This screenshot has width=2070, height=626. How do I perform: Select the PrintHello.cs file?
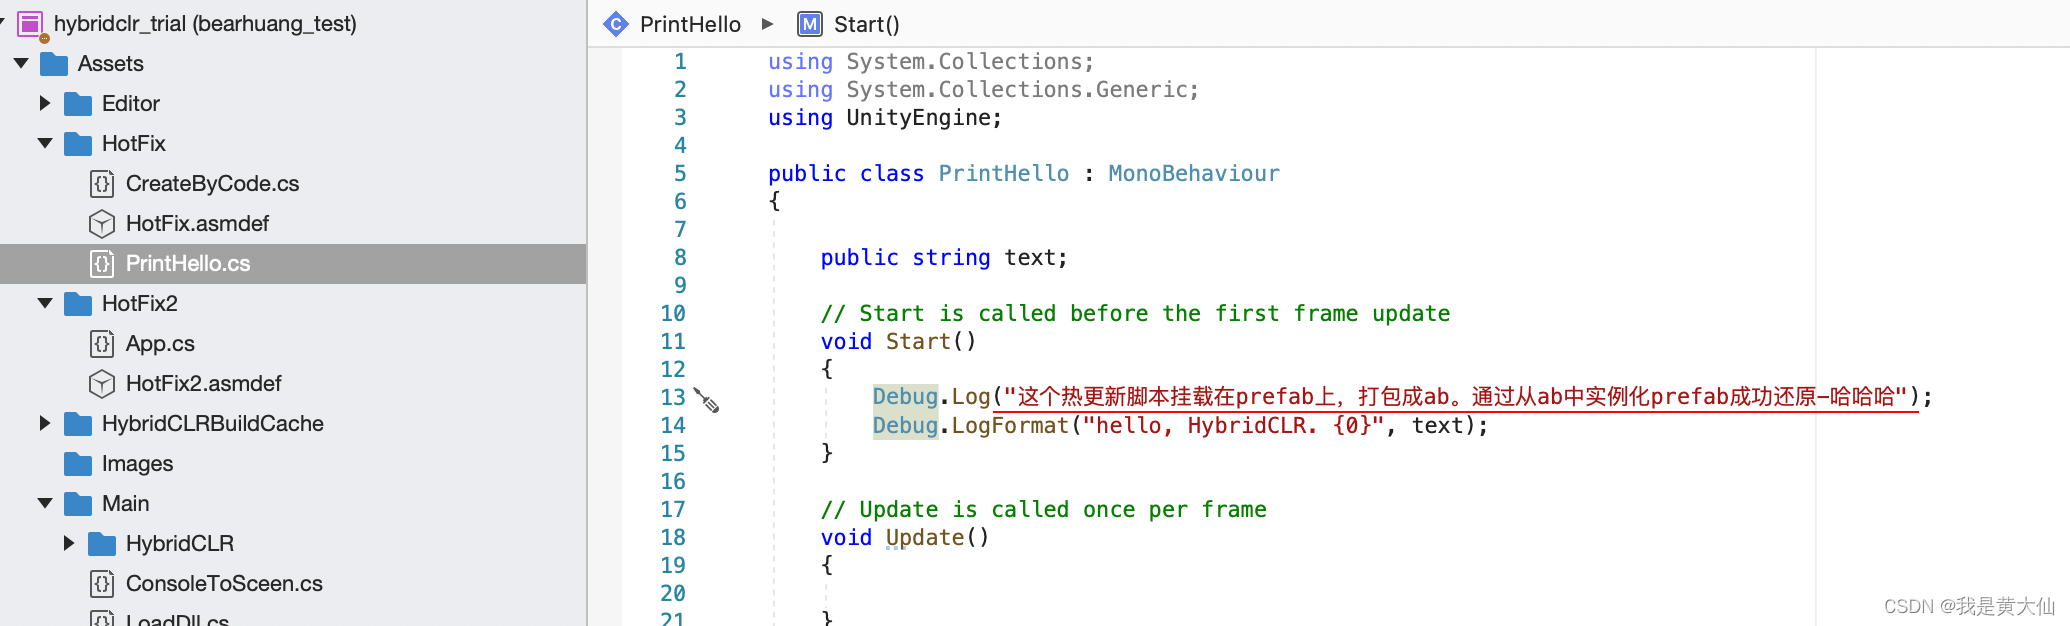[188, 264]
